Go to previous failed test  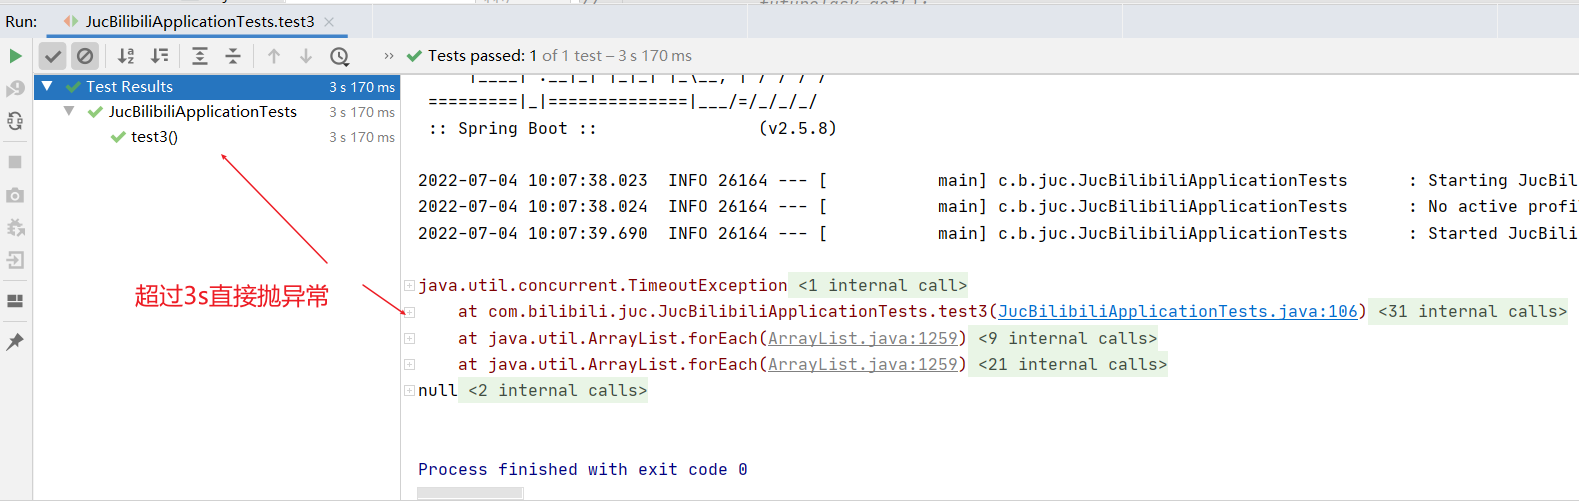pyautogui.click(x=274, y=56)
